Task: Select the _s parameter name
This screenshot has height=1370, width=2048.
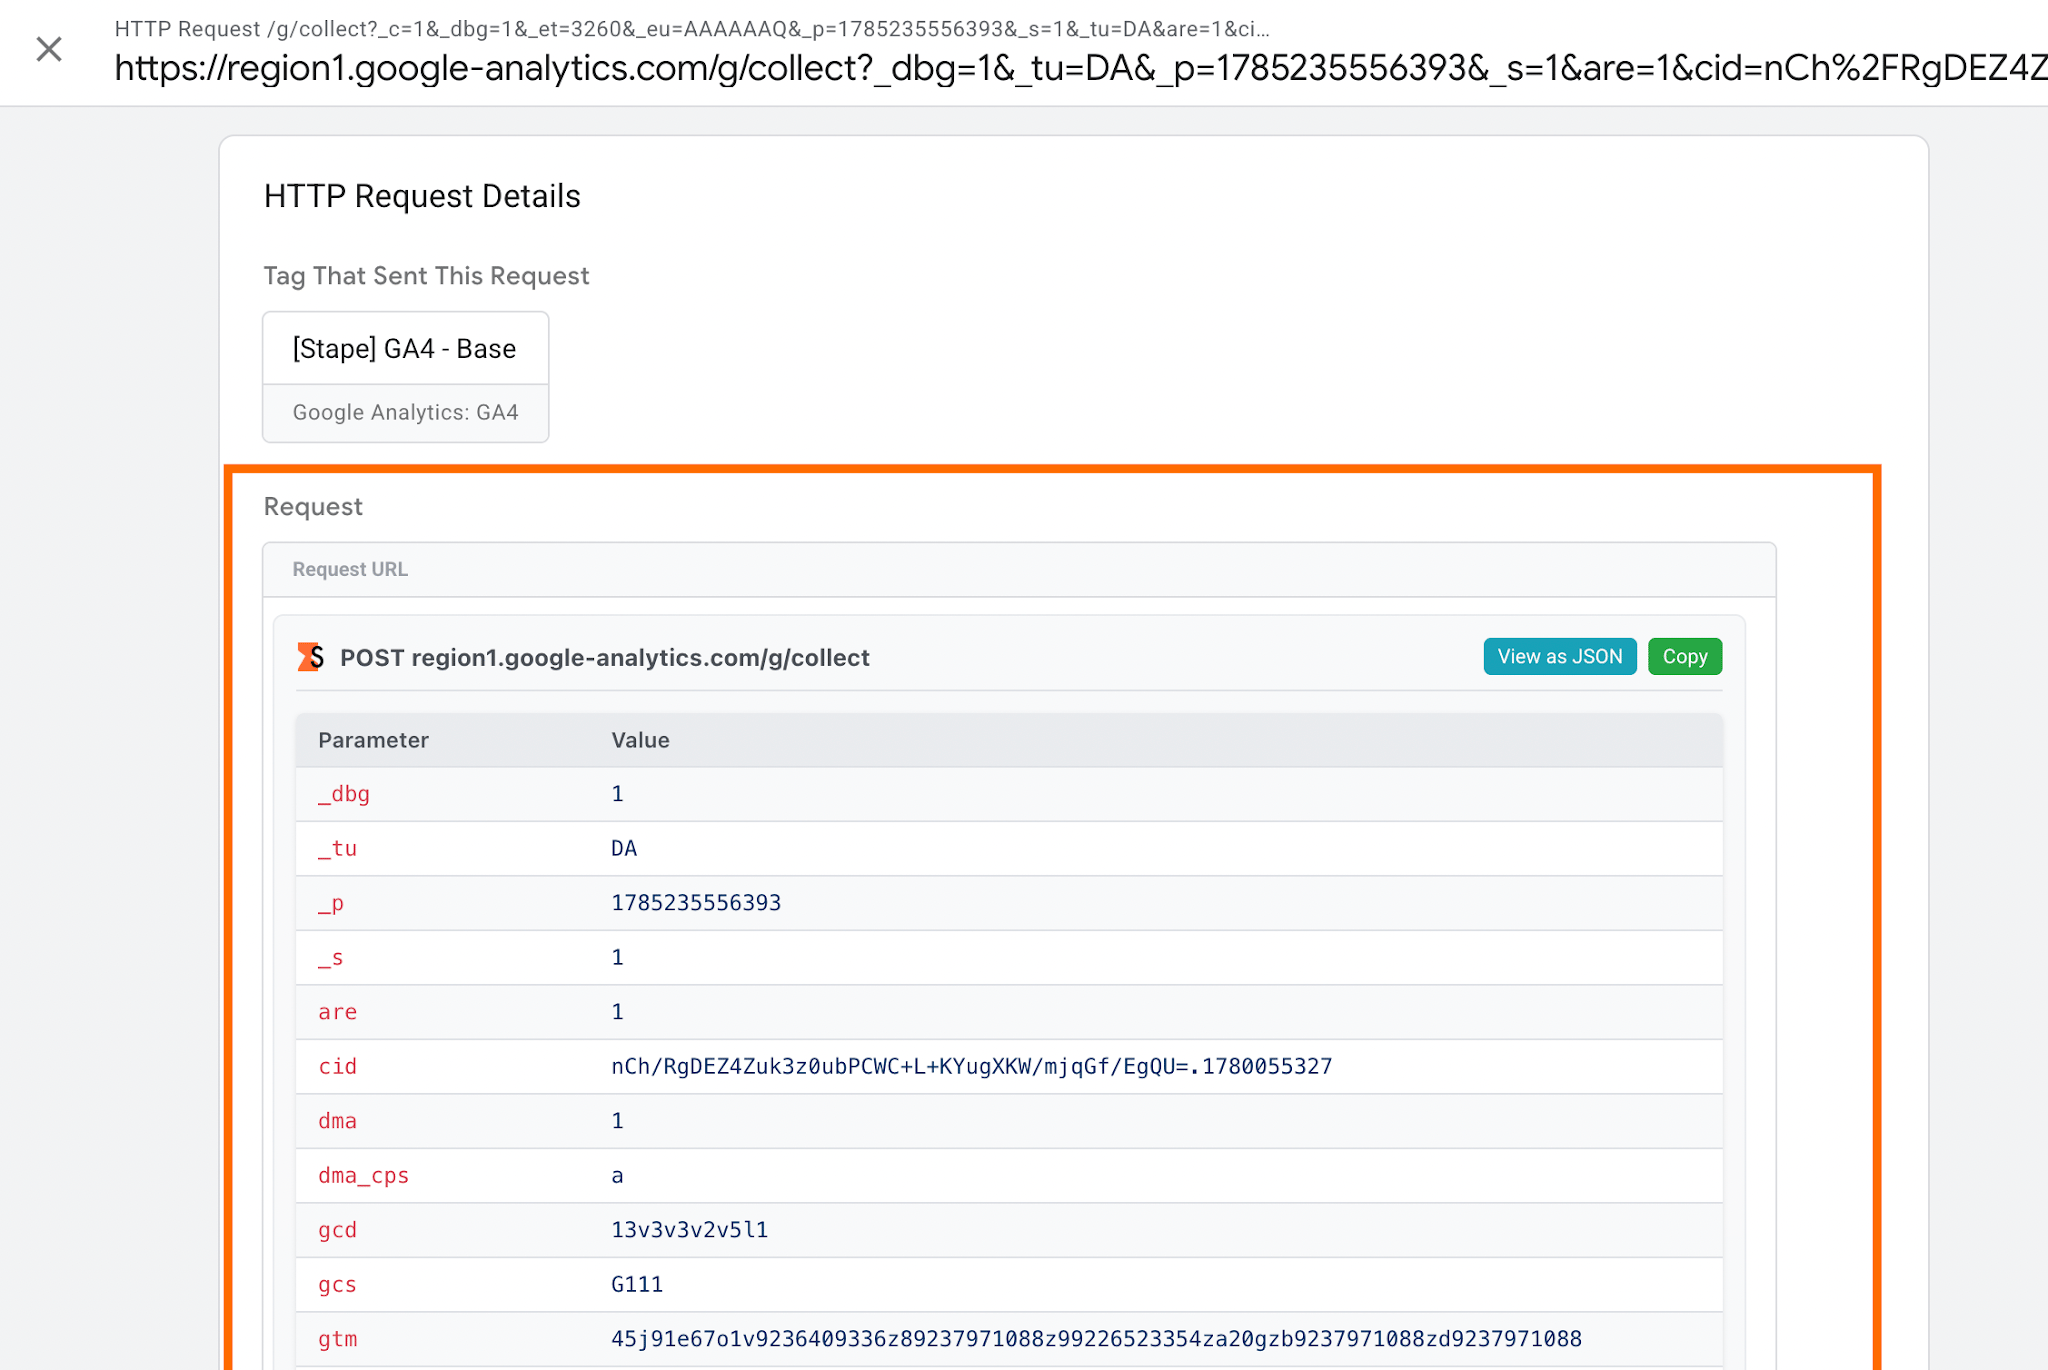Action: coord(331,958)
